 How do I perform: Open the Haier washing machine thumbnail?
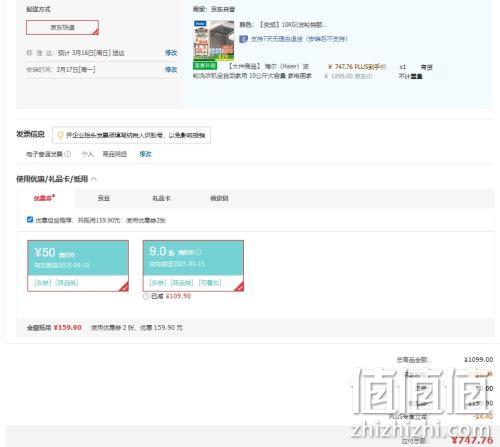[214, 40]
